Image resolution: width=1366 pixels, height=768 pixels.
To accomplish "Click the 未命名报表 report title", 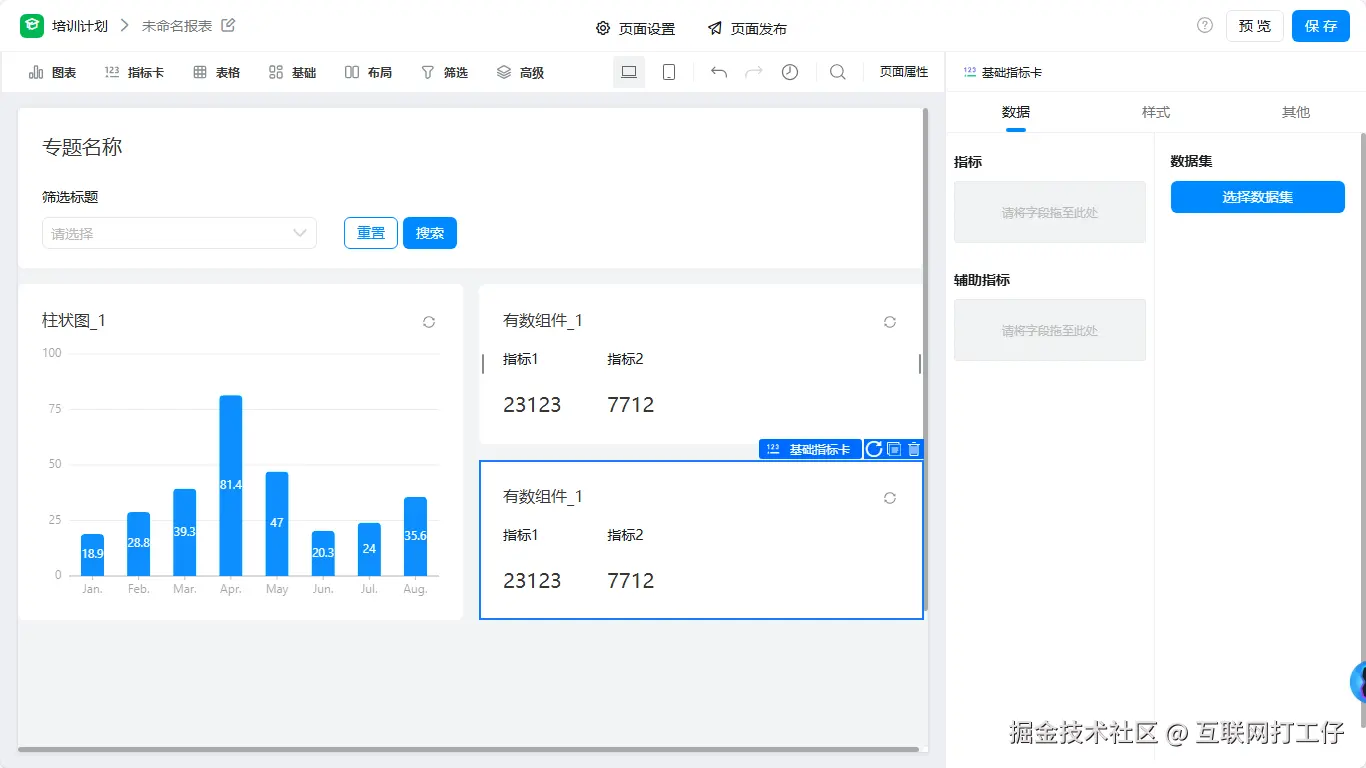I will (x=177, y=26).
